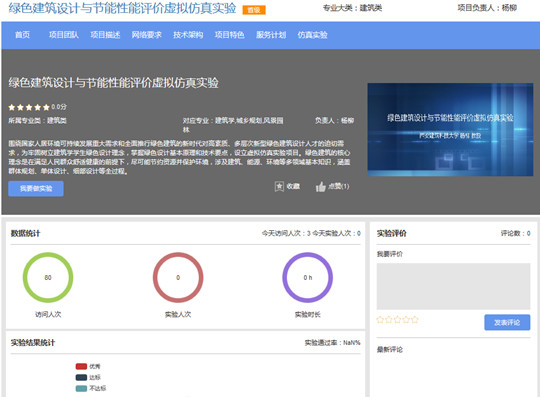This screenshot has width=540, height=397.
Task: Click the 收藏 bookmark star icon
Action: (x=279, y=187)
